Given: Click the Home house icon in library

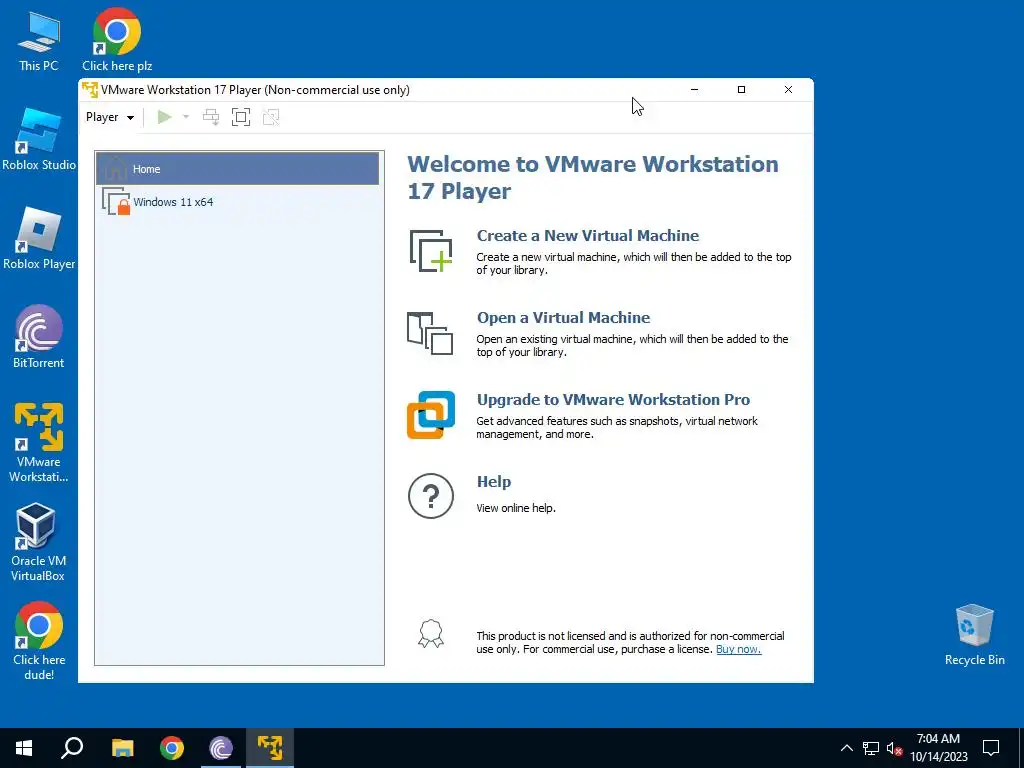Looking at the screenshot, I should coord(116,168).
